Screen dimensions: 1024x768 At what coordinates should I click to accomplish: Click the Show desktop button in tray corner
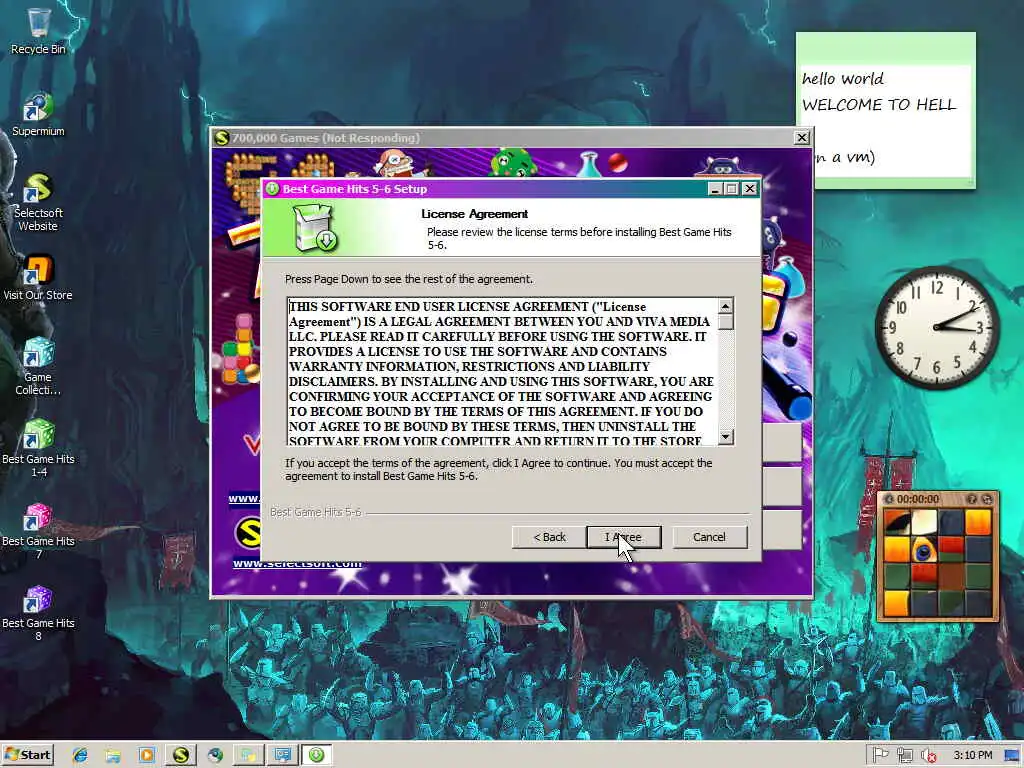point(1013,756)
